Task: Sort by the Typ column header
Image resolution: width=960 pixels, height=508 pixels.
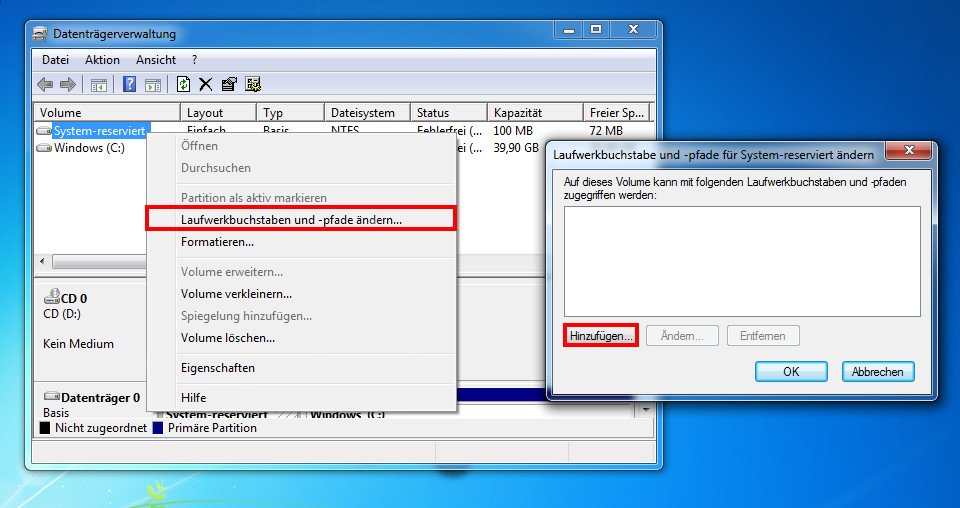Action: (x=290, y=113)
